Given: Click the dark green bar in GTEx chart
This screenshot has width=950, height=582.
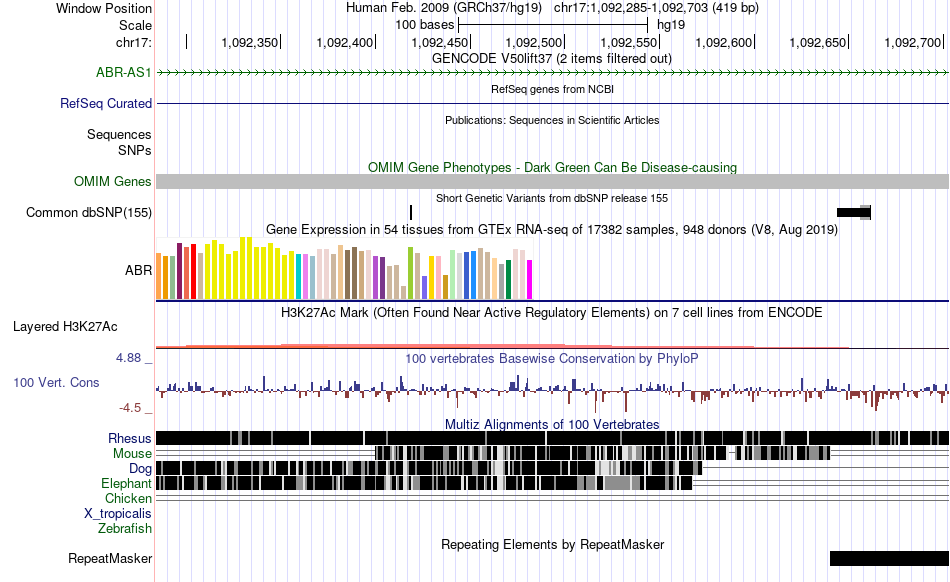Looking at the screenshot, I should click(x=508, y=279).
